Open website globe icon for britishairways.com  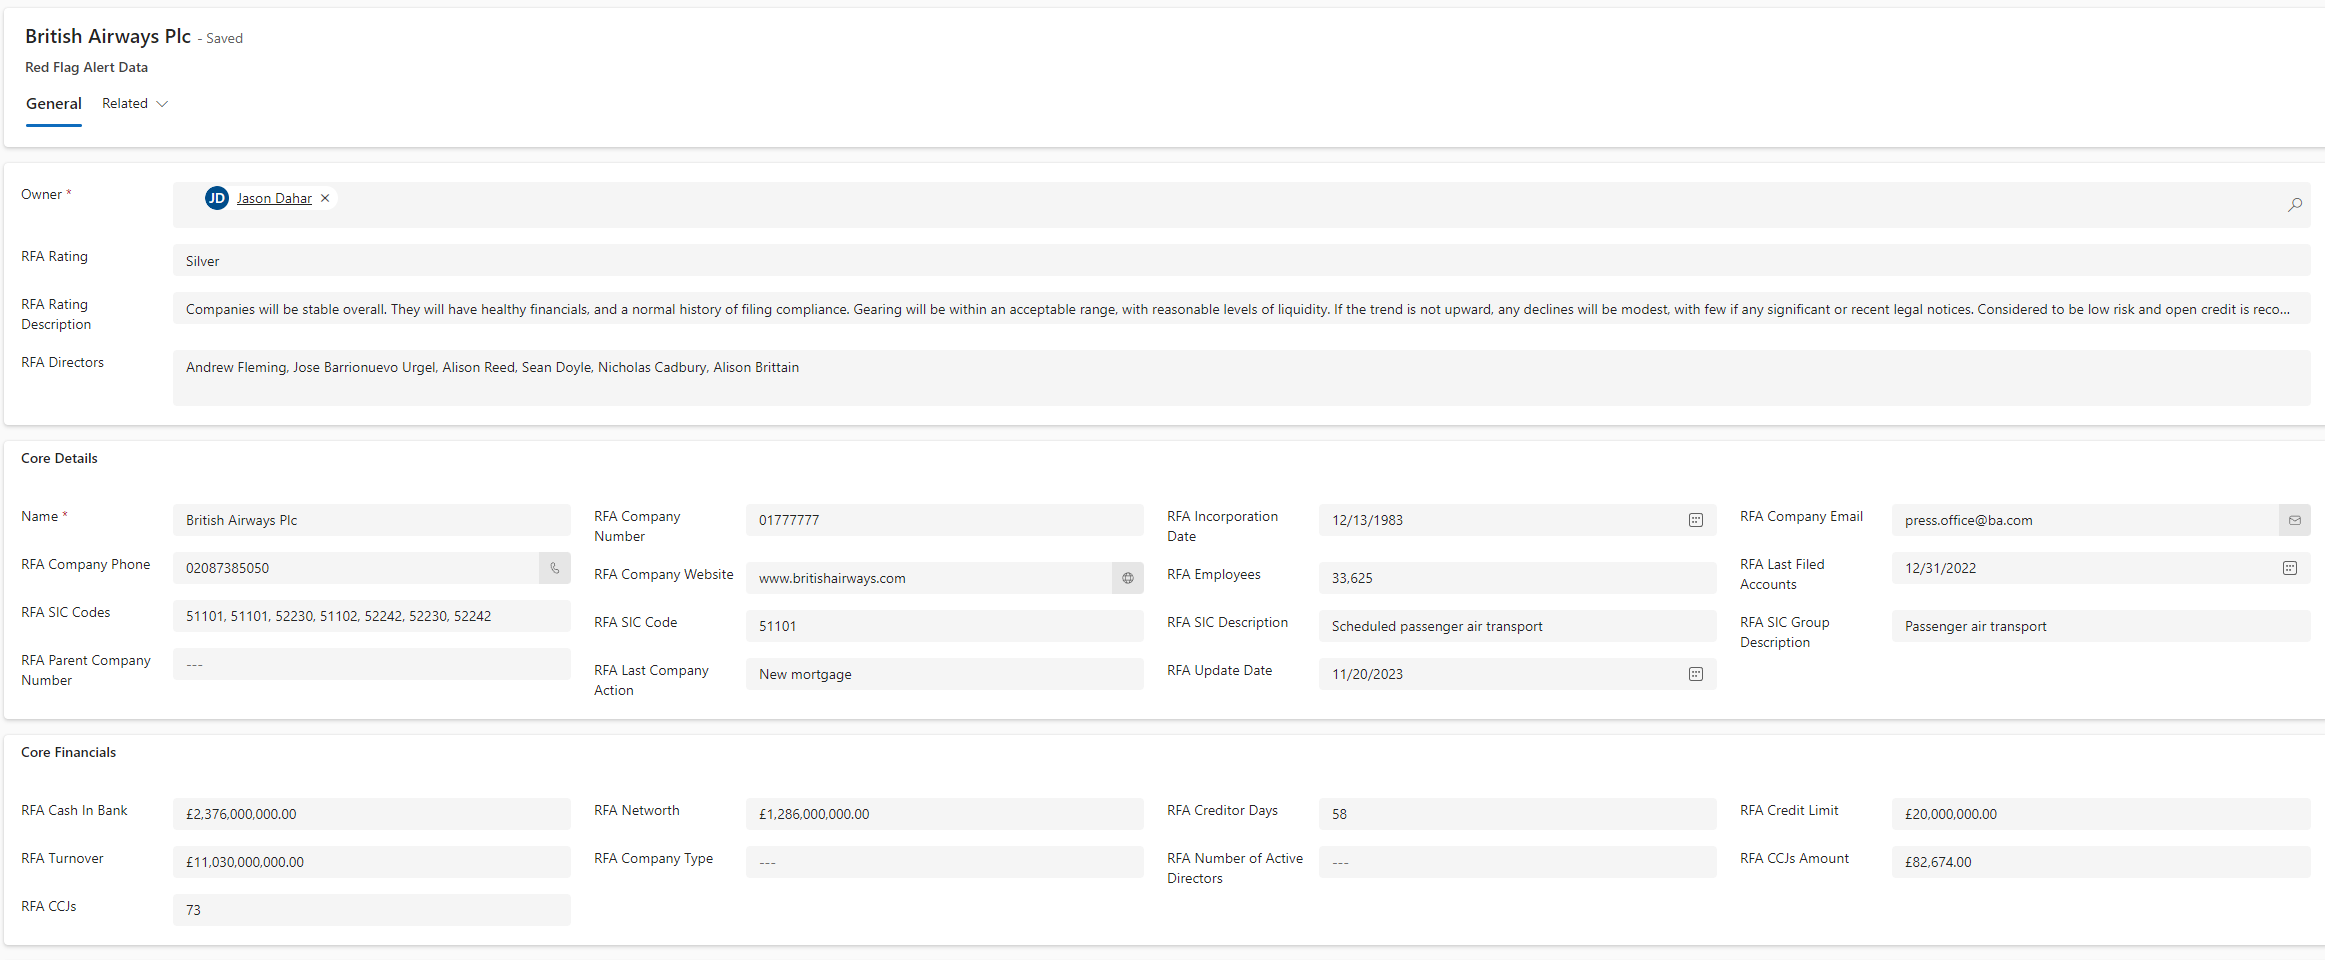[1128, 578]
